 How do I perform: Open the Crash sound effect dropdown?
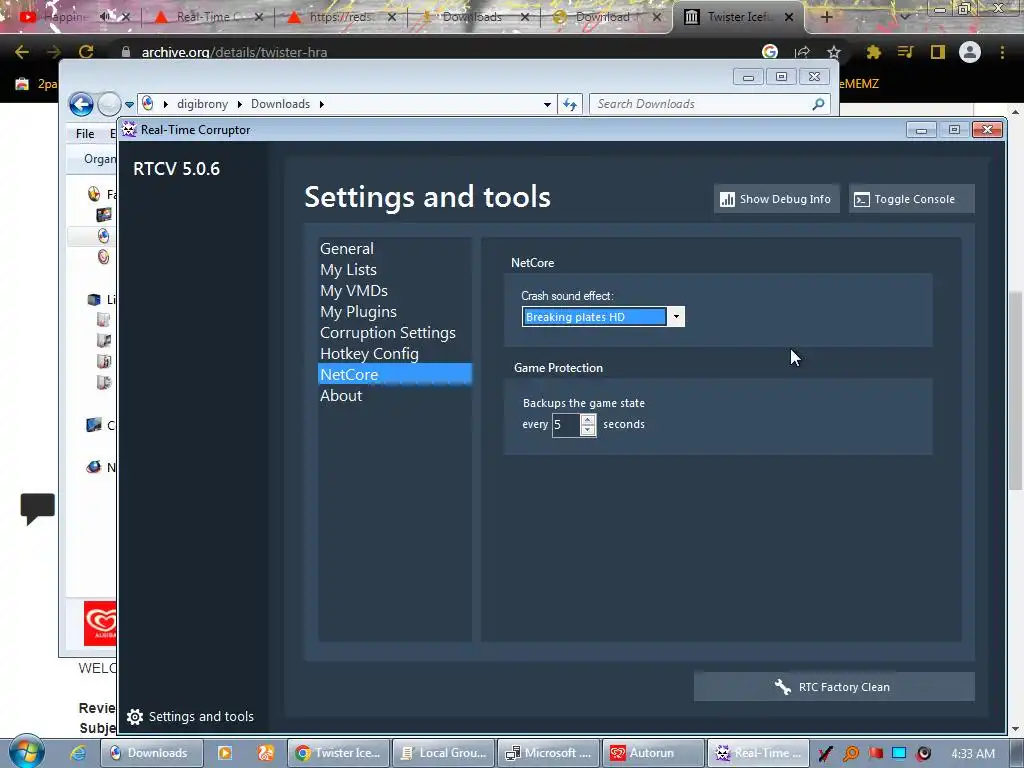[676, 317]
